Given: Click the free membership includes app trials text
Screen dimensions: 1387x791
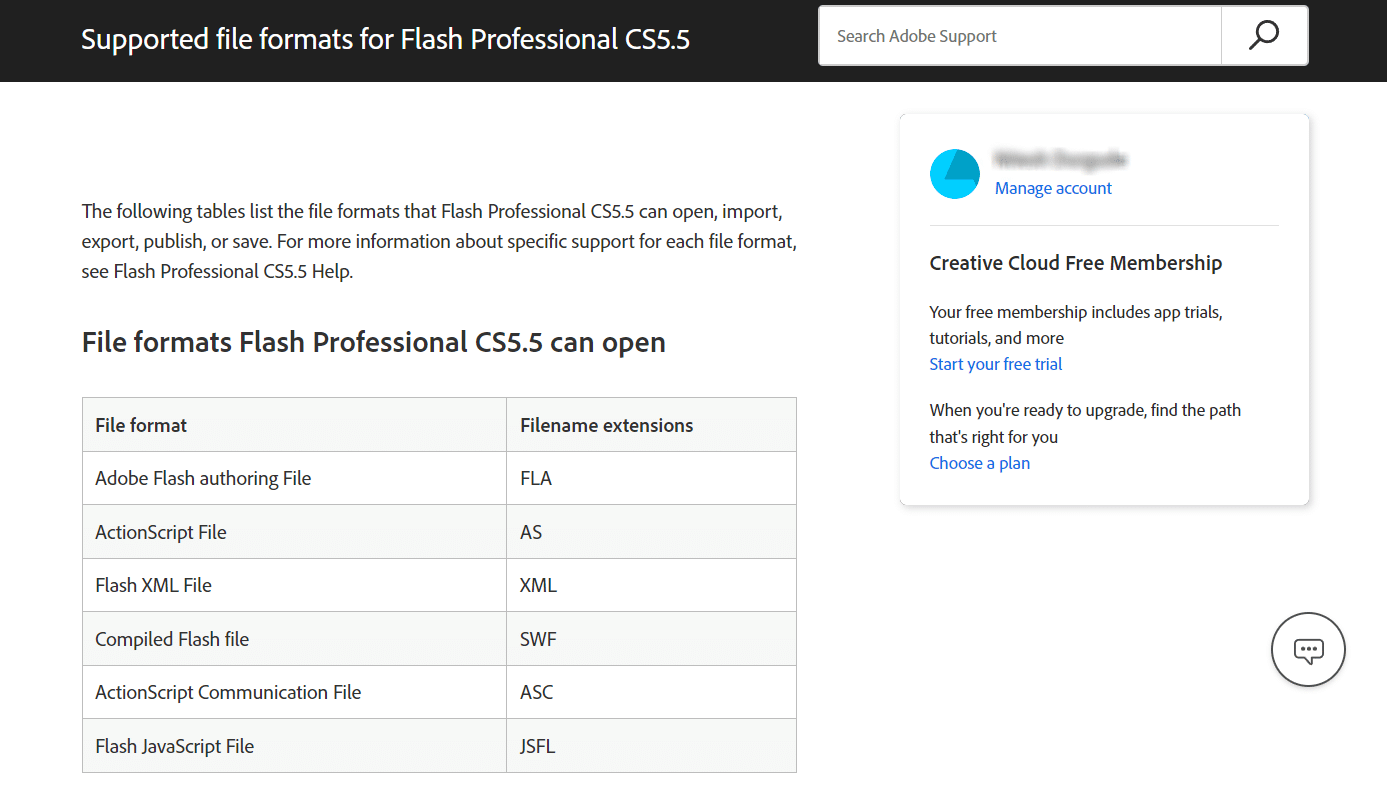Looking at the screenshot, I should [x=1076, y=325].
